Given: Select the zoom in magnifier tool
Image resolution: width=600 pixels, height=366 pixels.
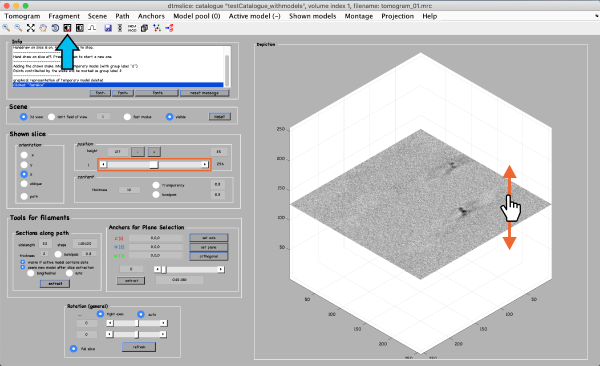Looking at the screenshot, I should pyautogui.click(x=6, y=28).
